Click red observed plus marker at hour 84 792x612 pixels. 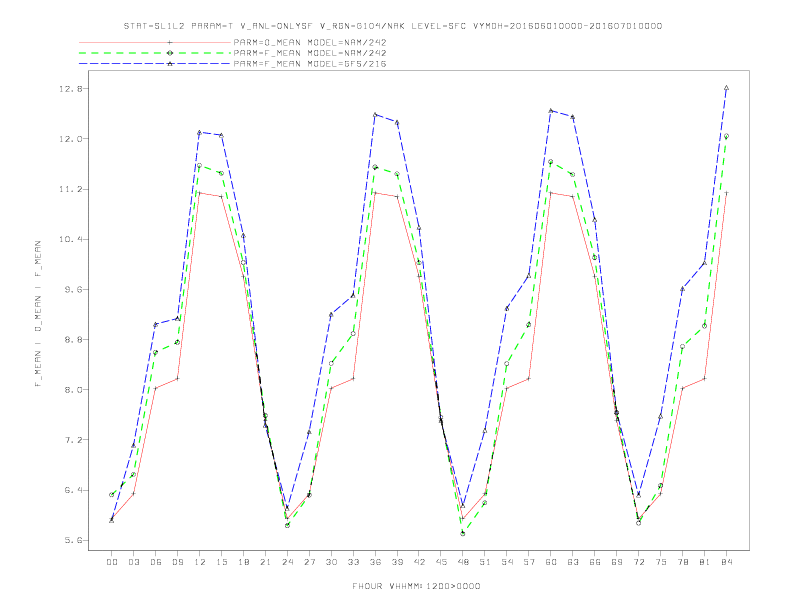click(726, 193)
